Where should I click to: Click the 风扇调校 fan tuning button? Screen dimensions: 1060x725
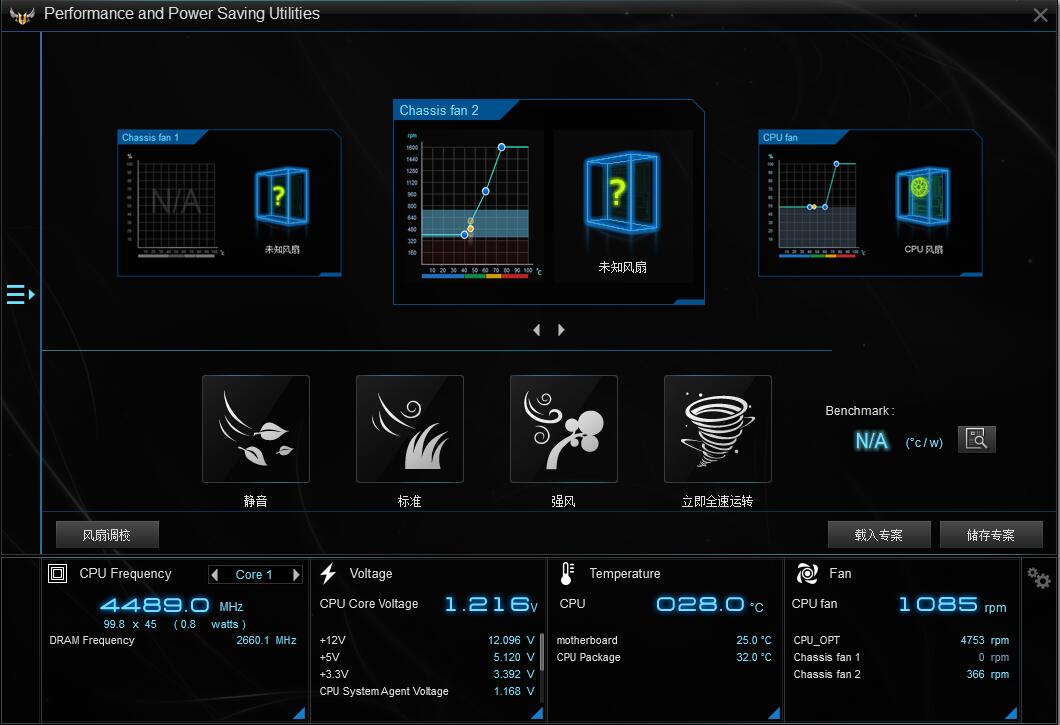(107, 535)
